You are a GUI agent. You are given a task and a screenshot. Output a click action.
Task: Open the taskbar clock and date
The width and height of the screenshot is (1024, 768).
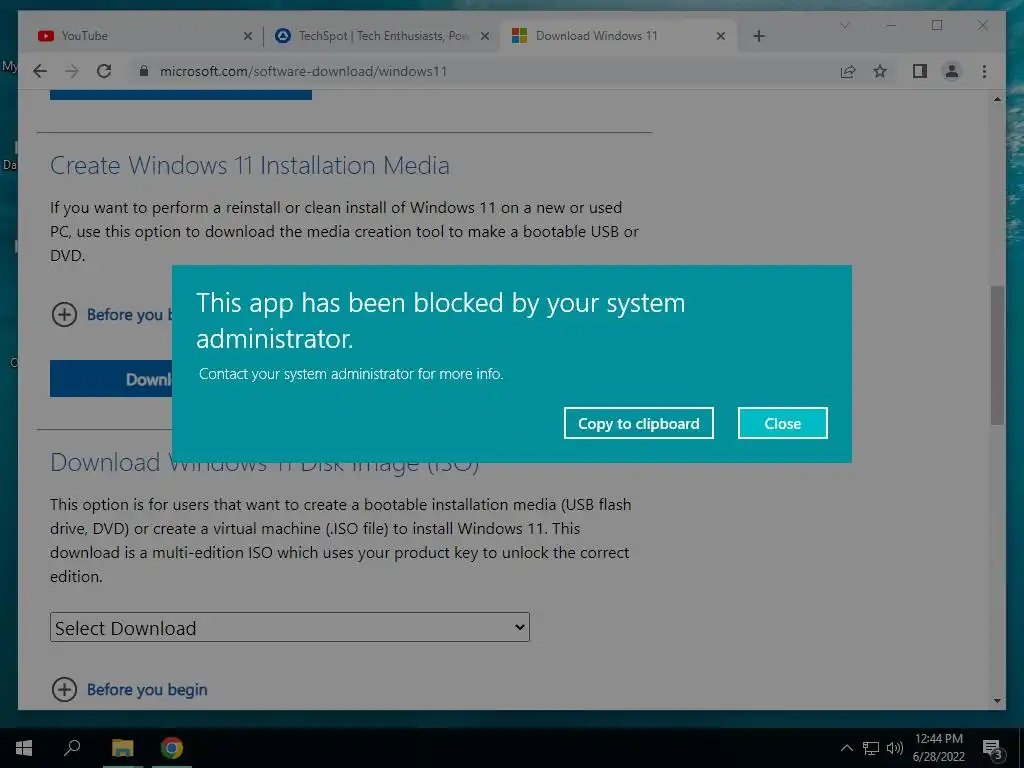coord(938,748)
